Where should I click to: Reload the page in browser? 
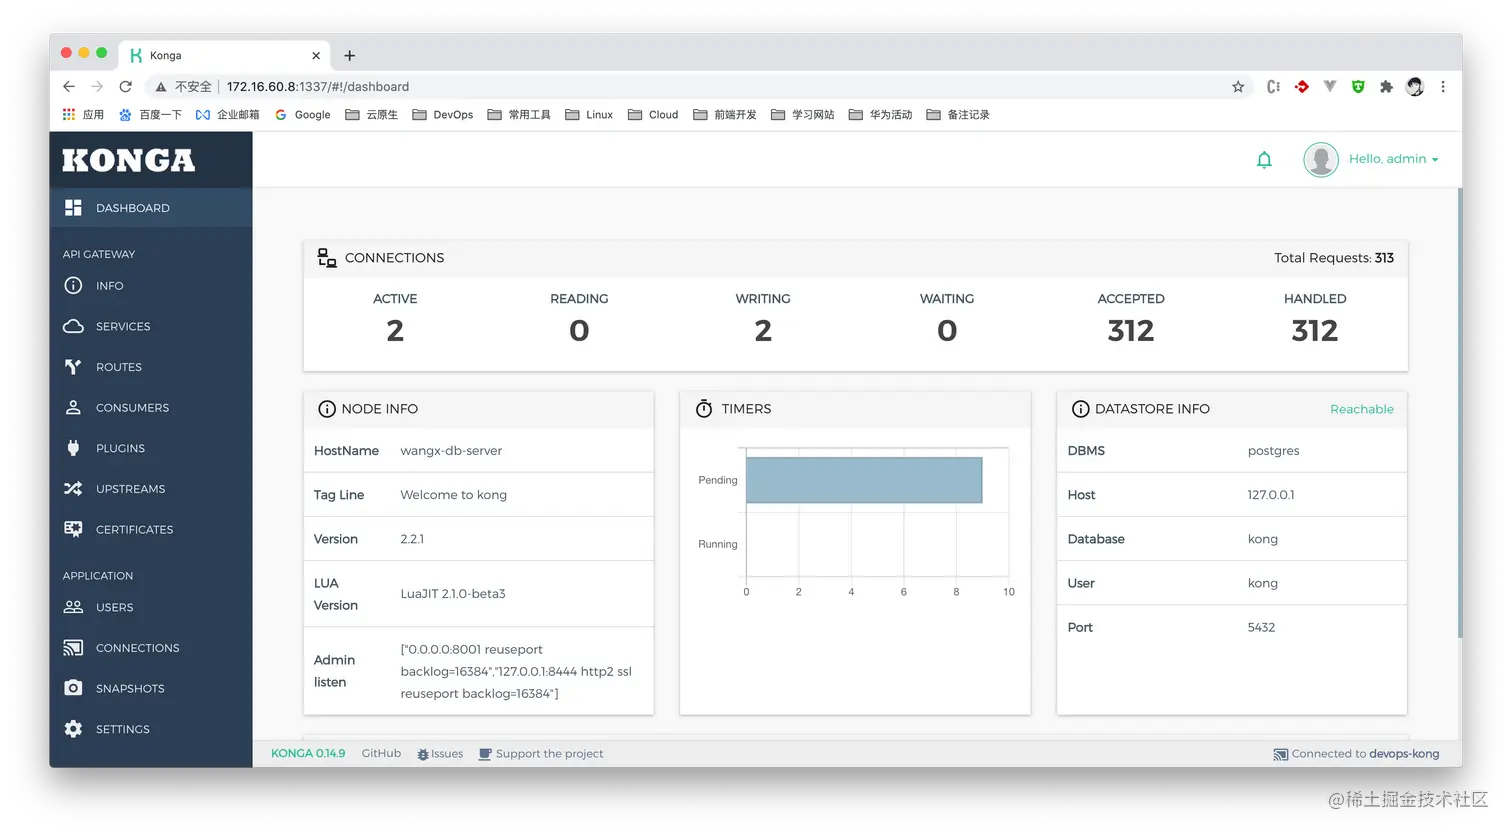(125, 87)
